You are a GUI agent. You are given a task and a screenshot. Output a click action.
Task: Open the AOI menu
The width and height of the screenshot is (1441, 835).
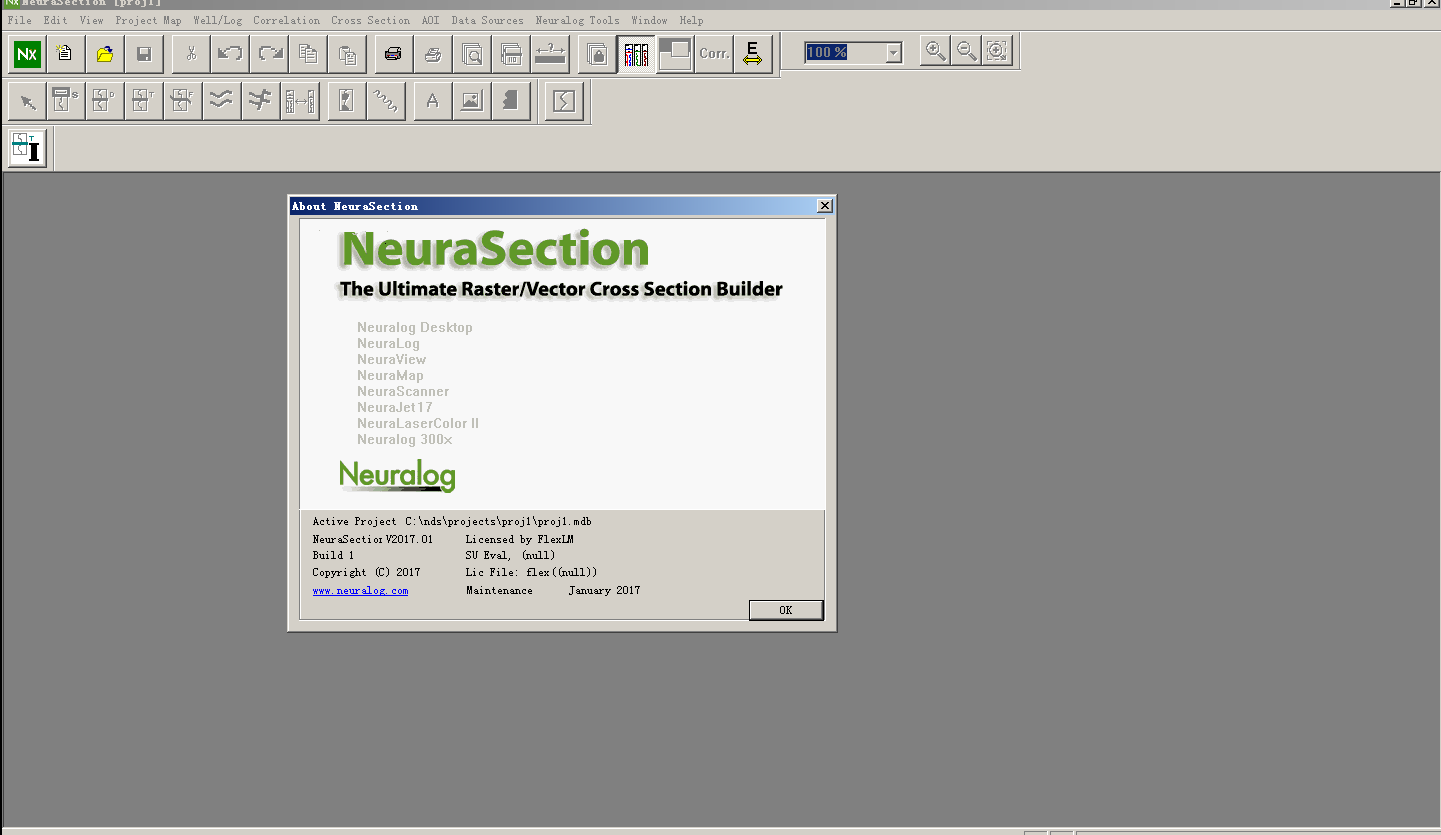tap(430, 20)
